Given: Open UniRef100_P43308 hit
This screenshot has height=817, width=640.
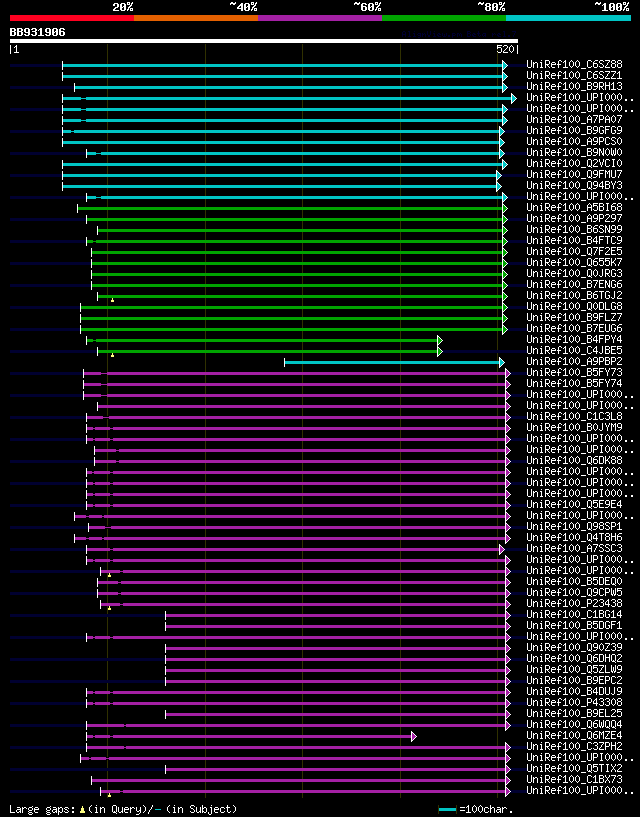Looking at the screenshot, I should click(574, 702).
